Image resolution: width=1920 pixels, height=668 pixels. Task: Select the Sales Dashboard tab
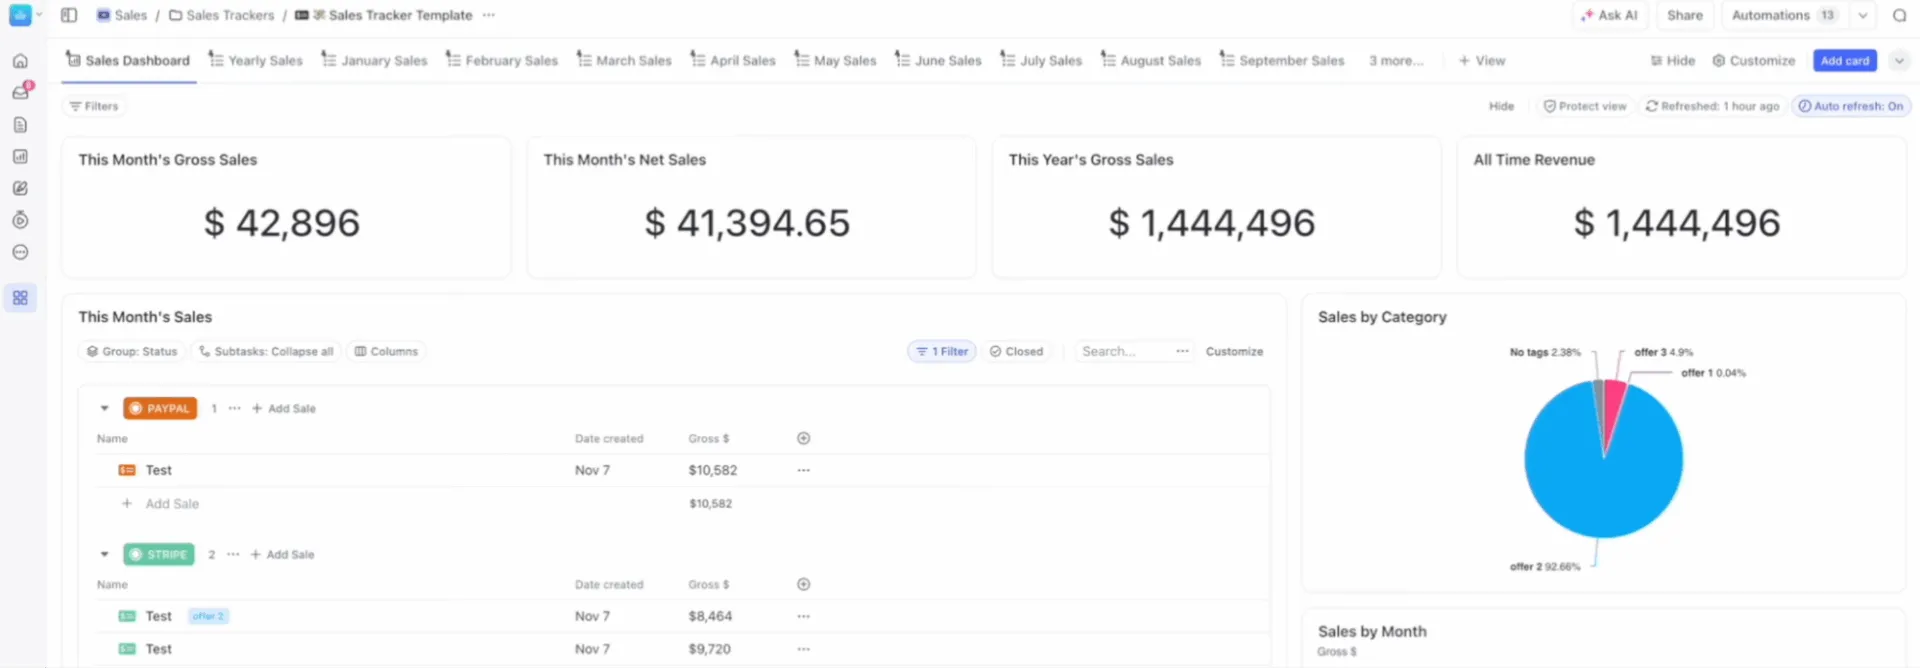pyautogui.click(x=128, y=61)
